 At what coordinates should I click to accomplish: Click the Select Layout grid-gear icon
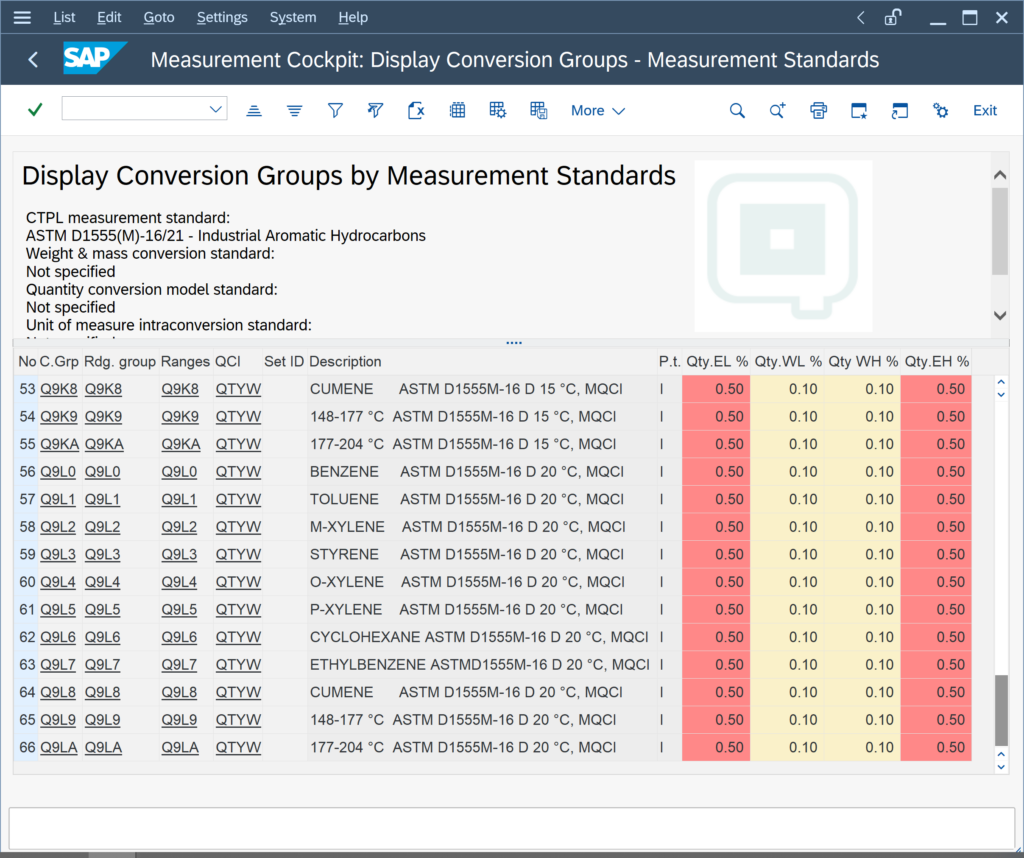pos(498,111)
